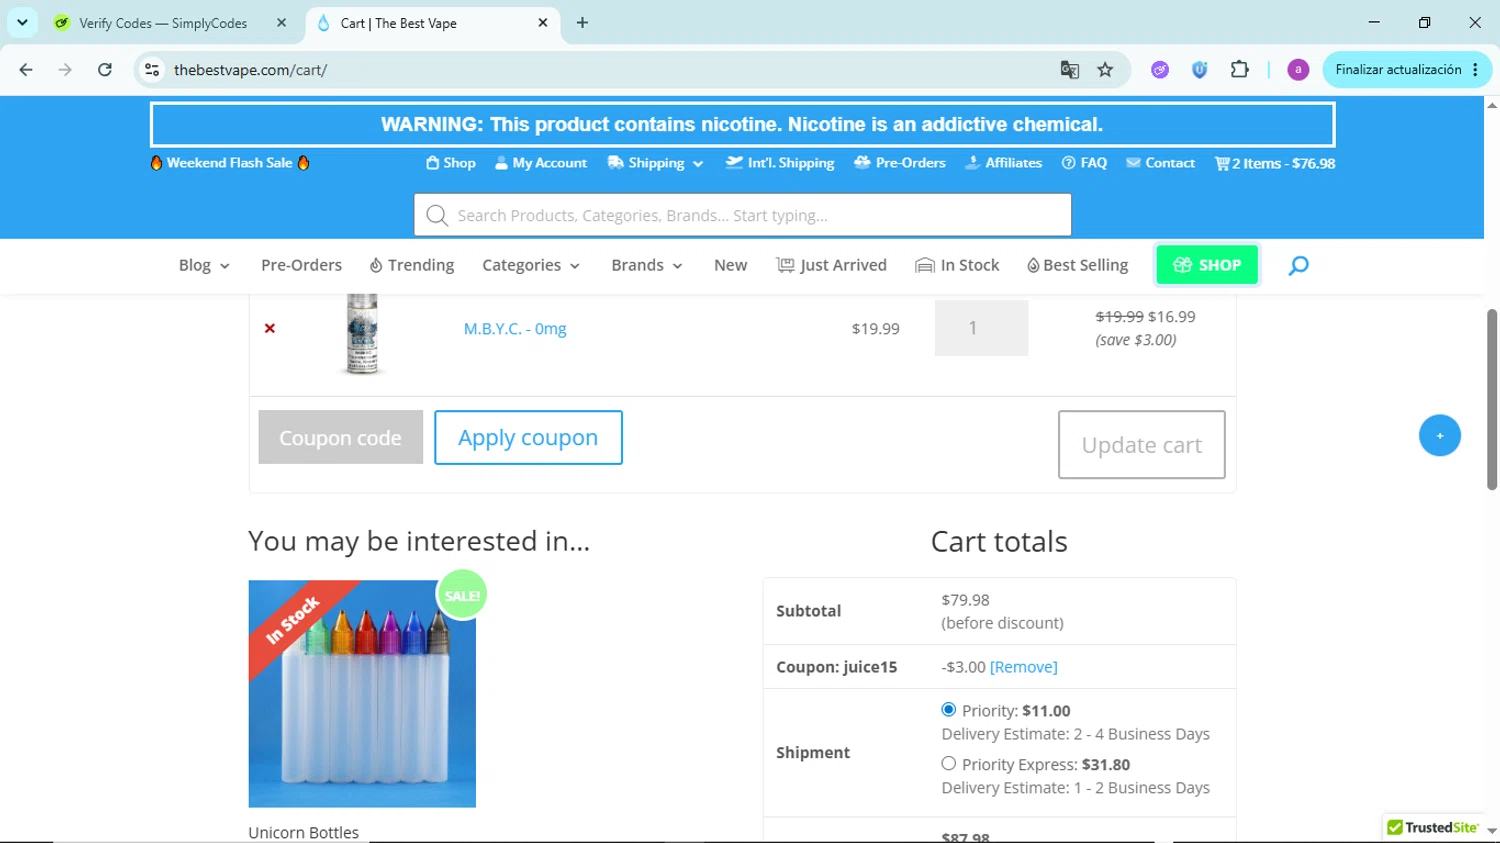Open Int'l. Shipping page
The image size is (1500, 843).
780,163
